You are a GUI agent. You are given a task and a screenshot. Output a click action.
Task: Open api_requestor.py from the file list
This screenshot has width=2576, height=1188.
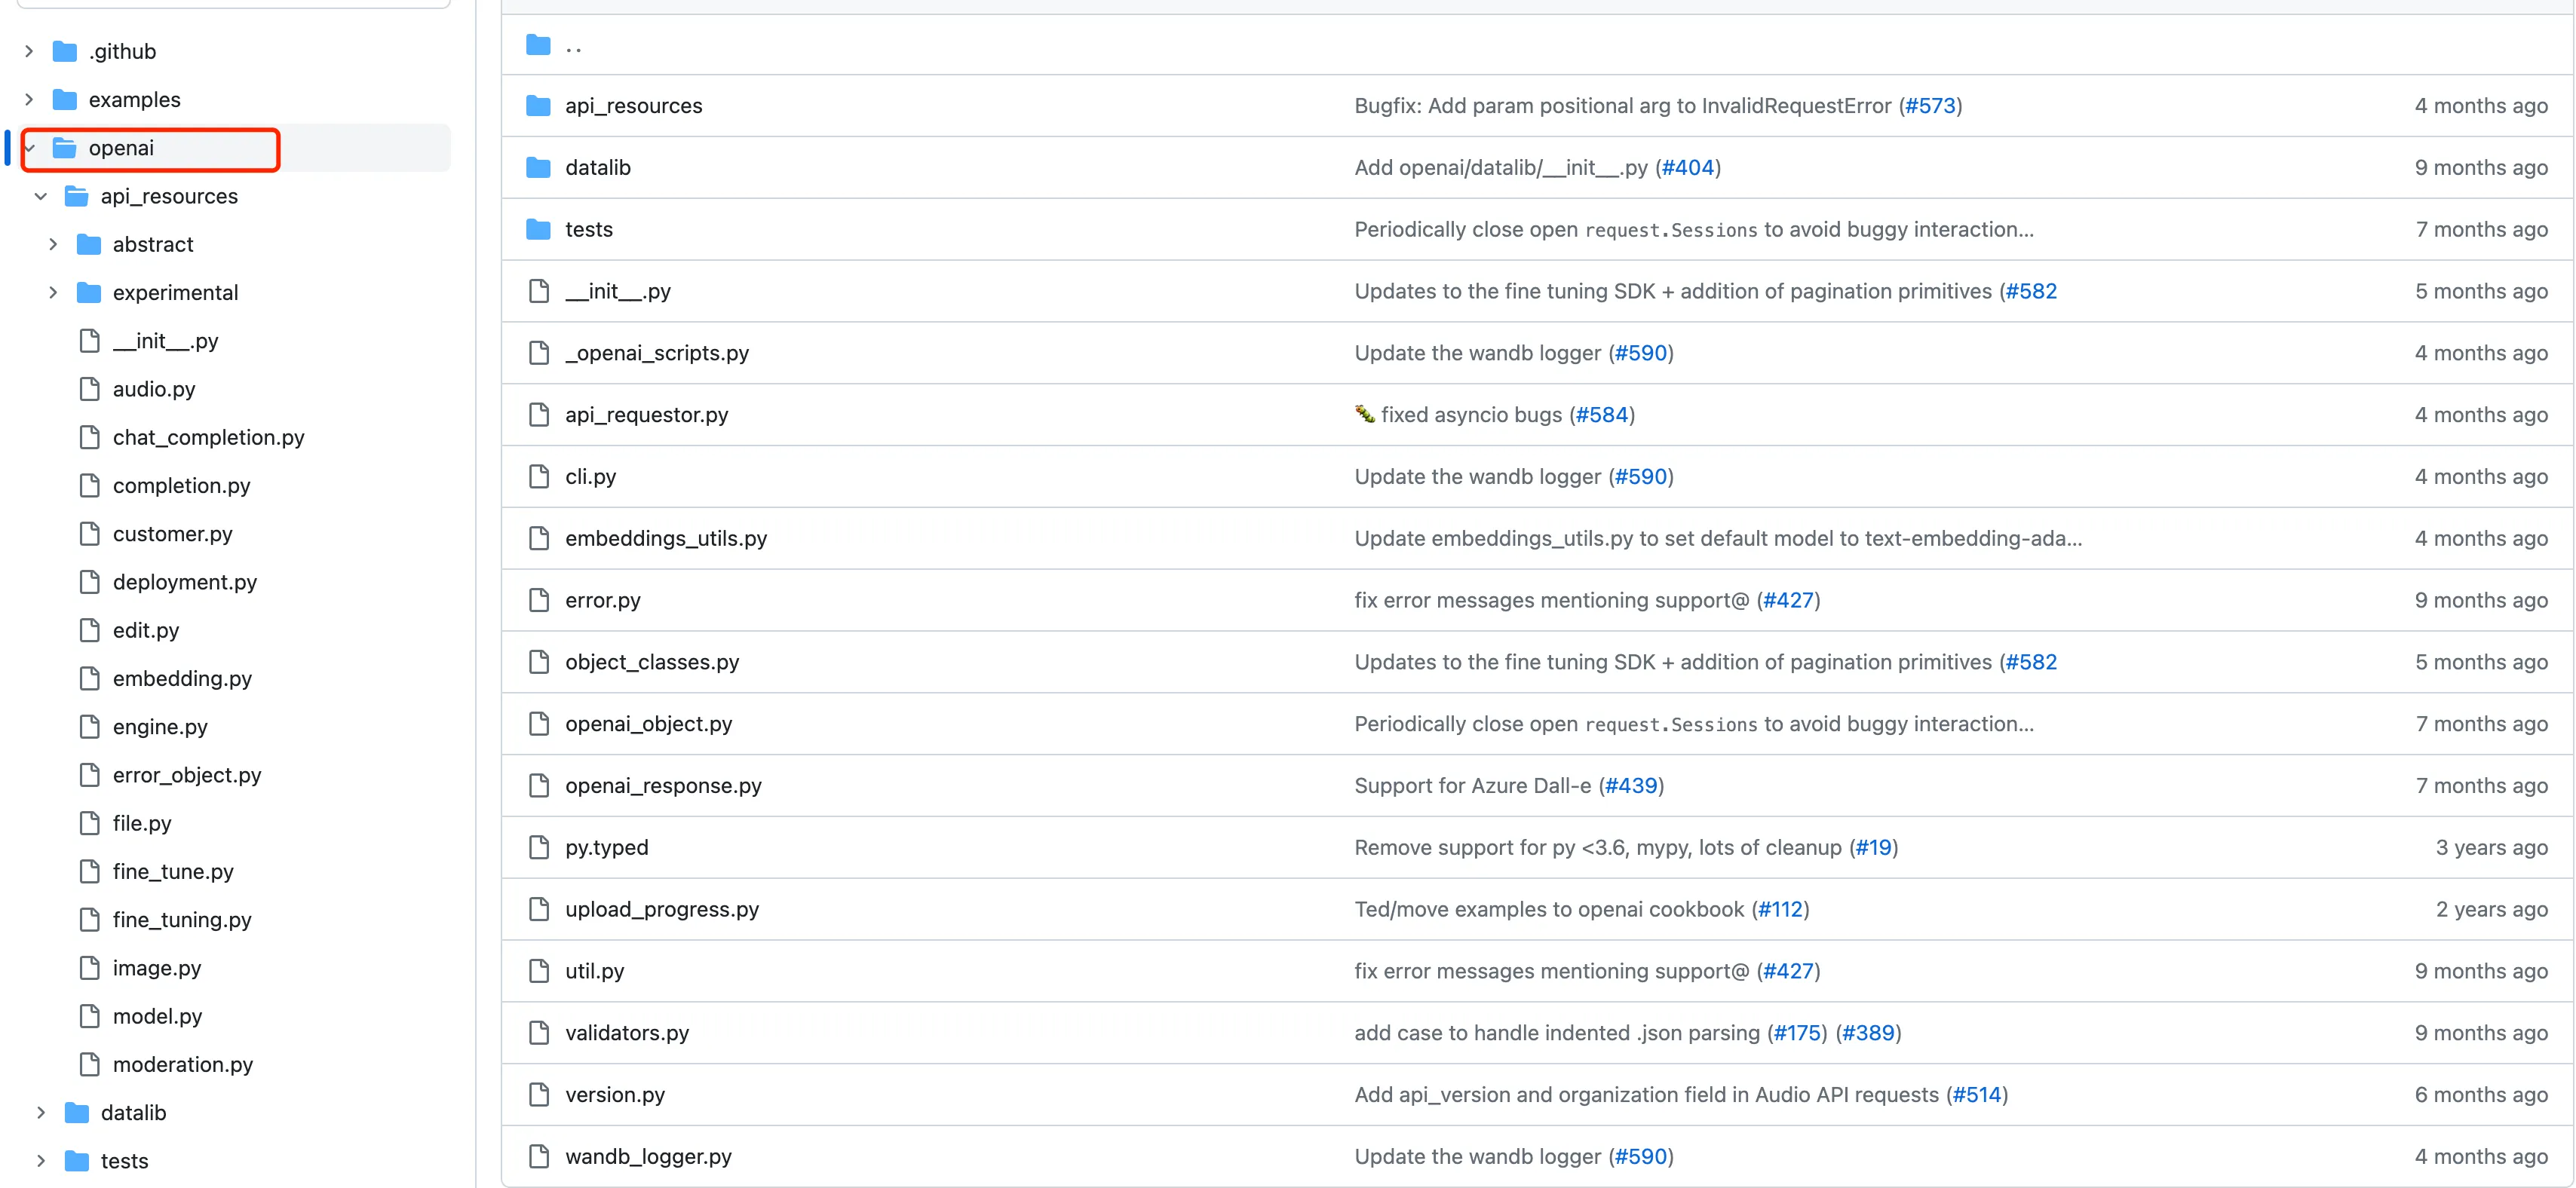[646, 415]
